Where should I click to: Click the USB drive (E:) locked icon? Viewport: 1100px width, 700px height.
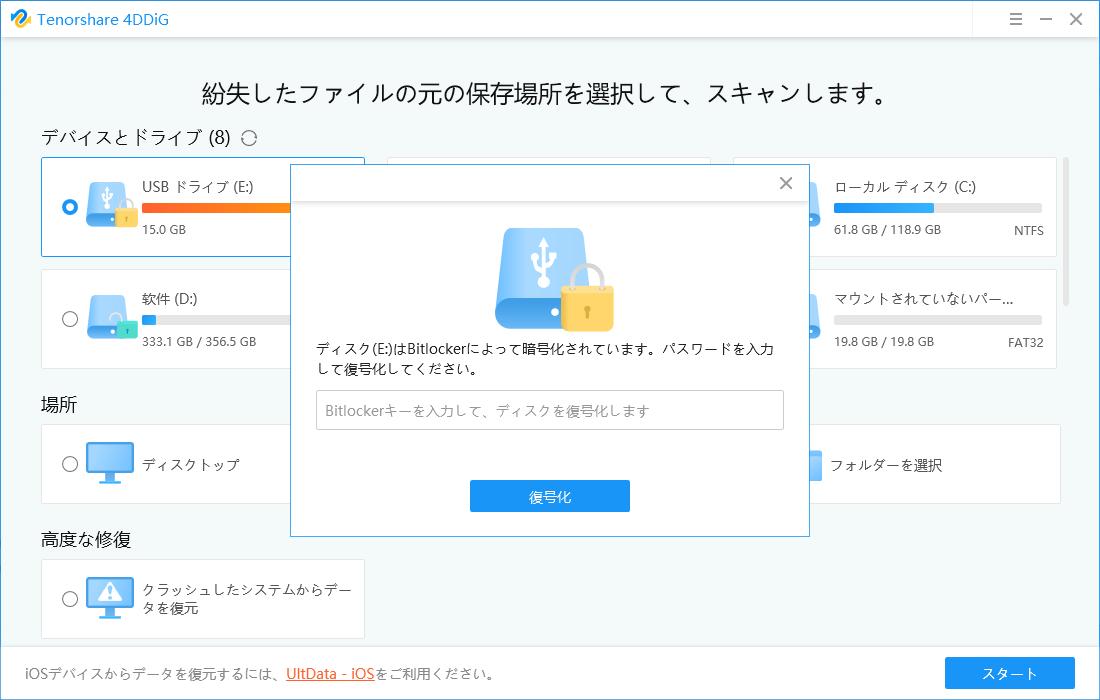(x=111, y=205)
